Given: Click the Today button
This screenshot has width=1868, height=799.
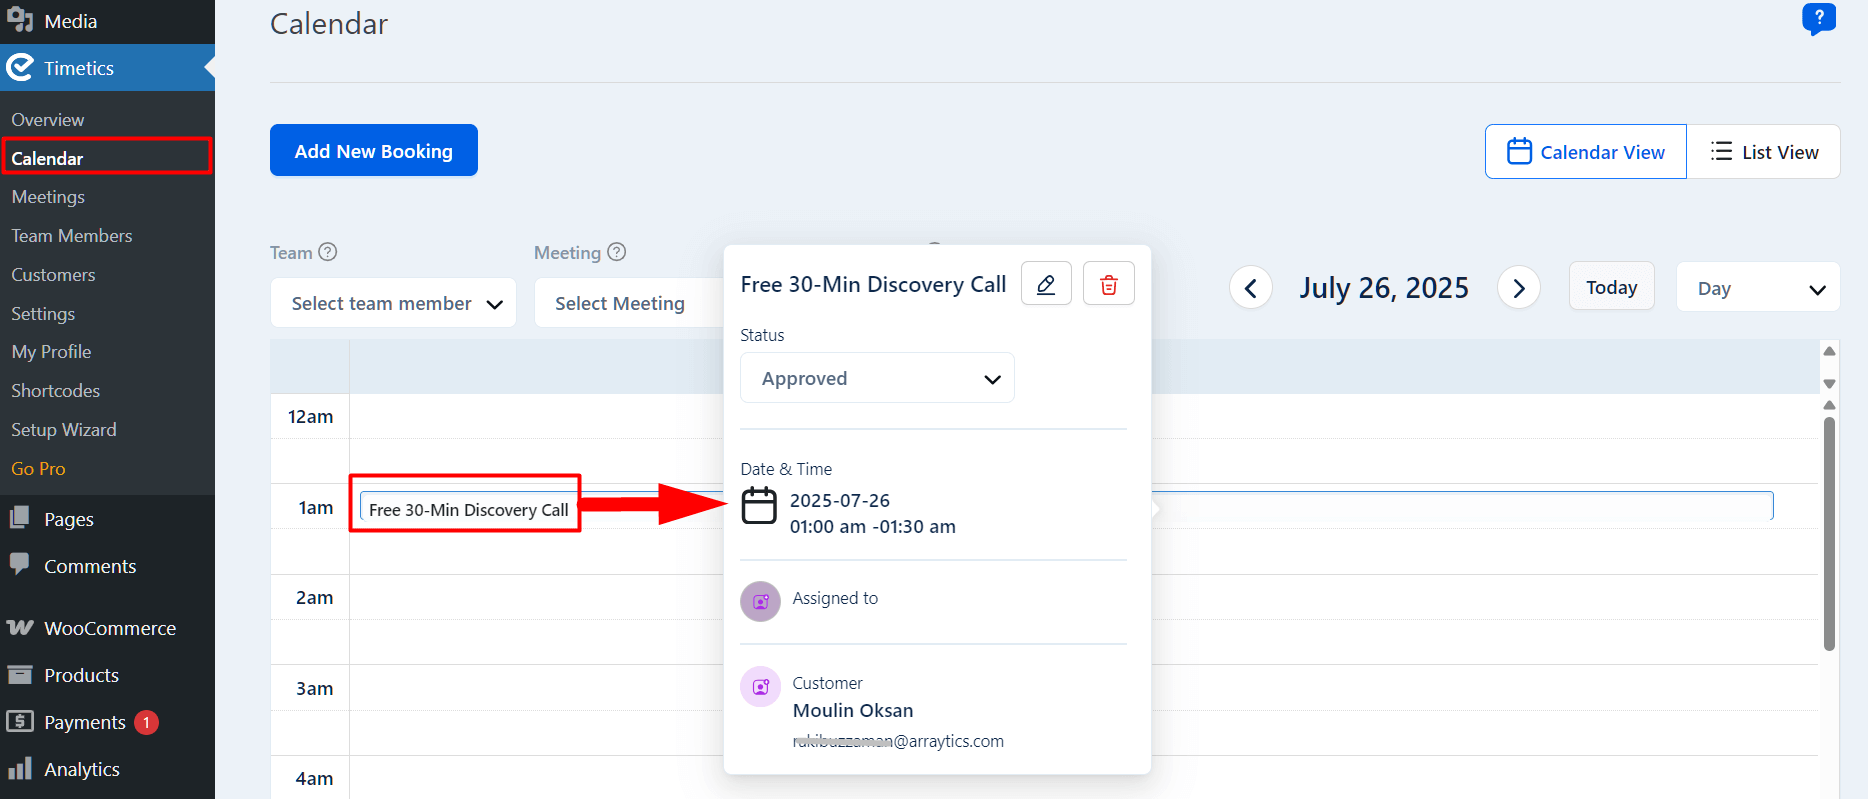Looking at the screenshot, I should pos(1612,287).
